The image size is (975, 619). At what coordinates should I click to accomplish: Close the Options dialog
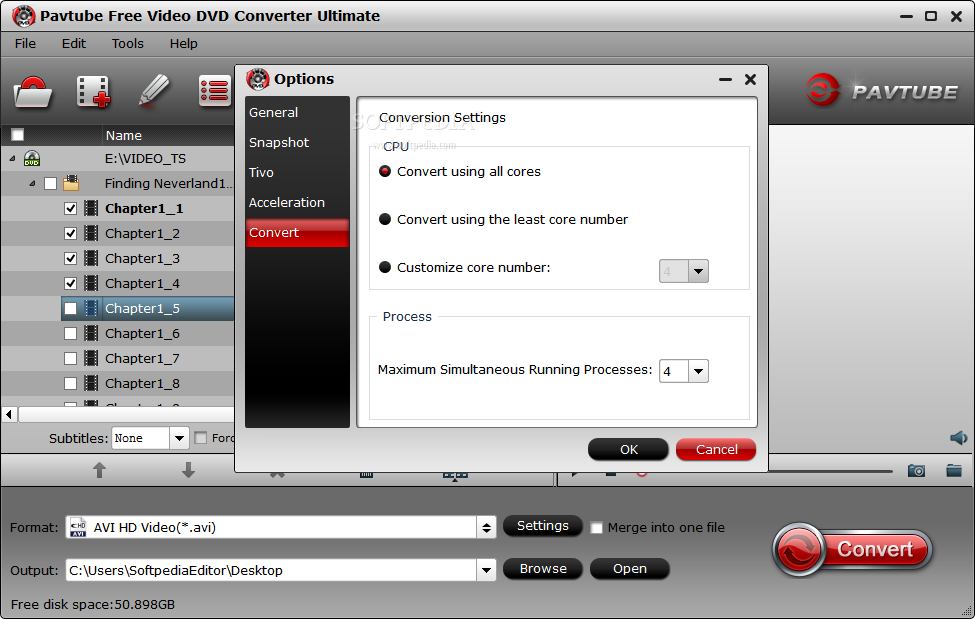751,80
